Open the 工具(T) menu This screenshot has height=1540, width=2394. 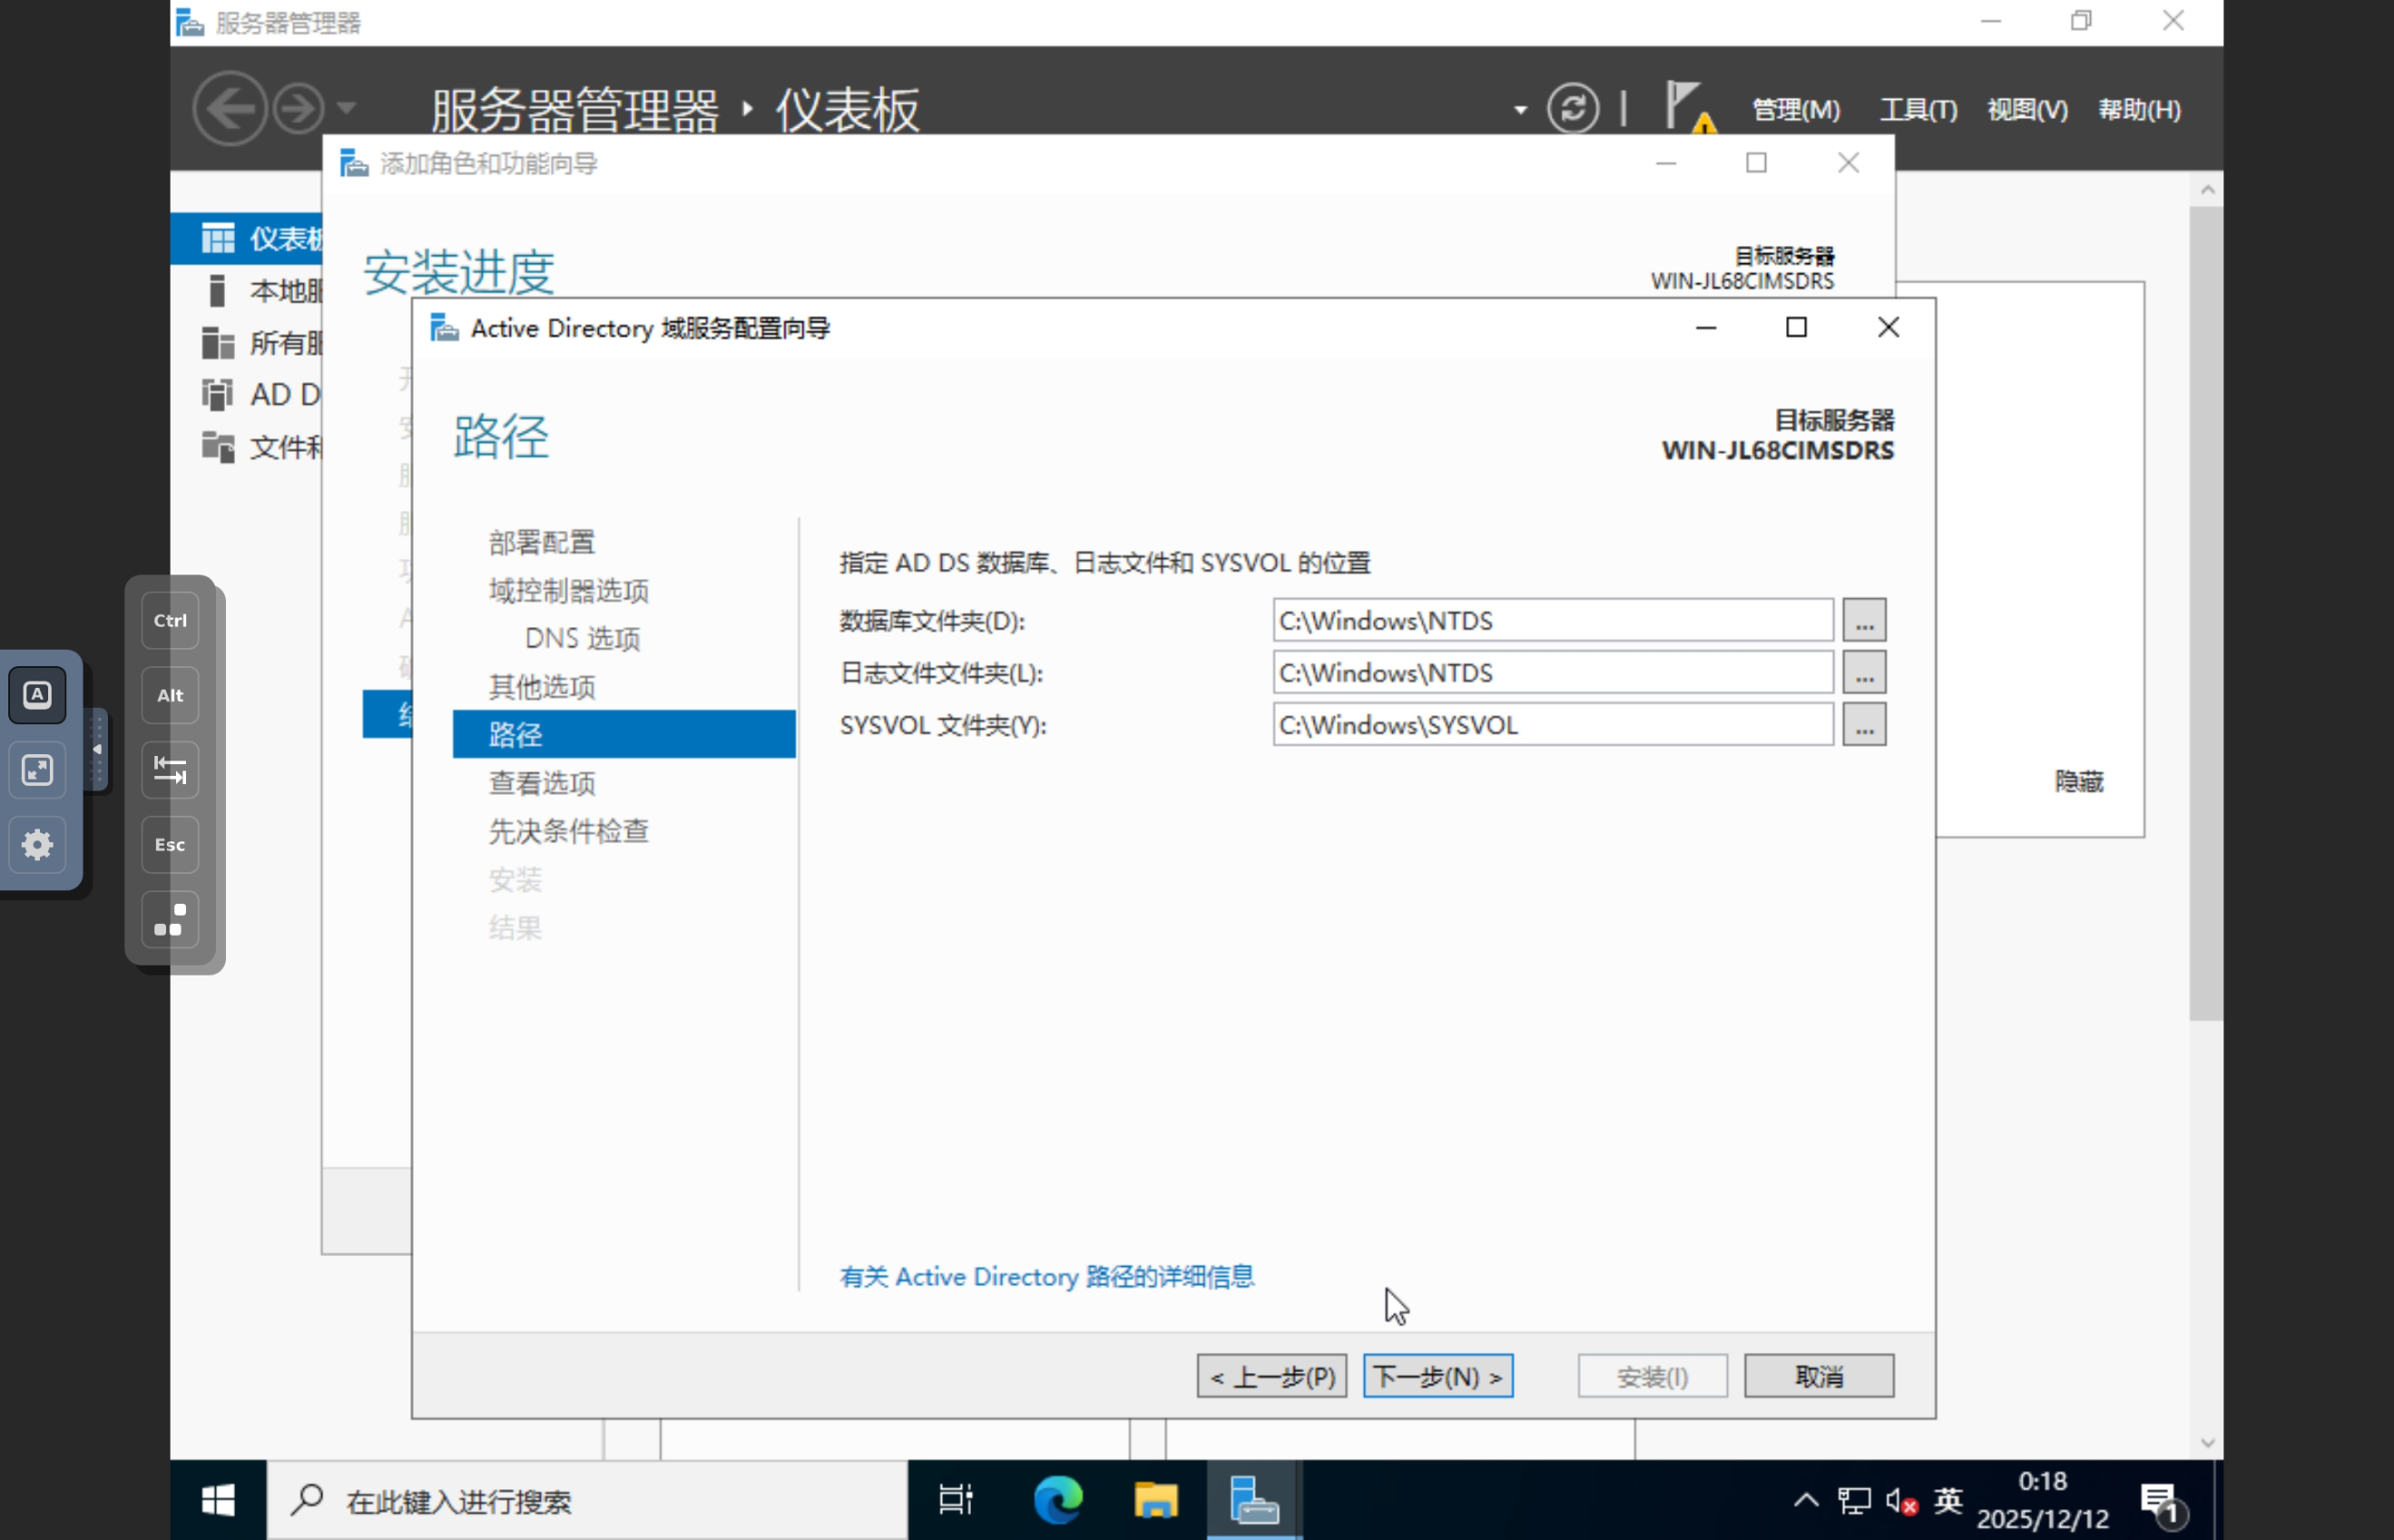1918,110
